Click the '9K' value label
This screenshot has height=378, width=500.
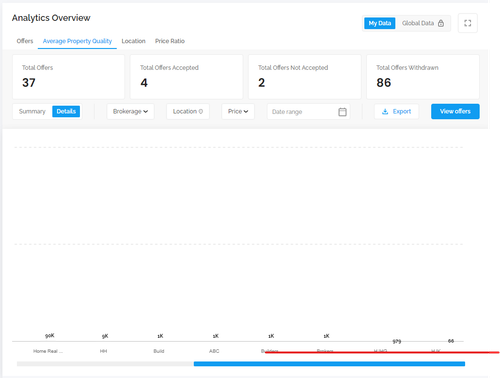coord(105,336)
